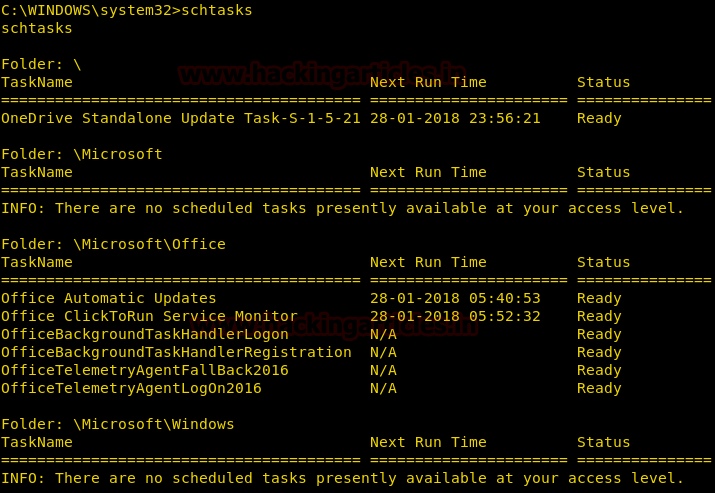Select 'Office ClickToRun Service Monitor' task name

[x=149, y=316]
